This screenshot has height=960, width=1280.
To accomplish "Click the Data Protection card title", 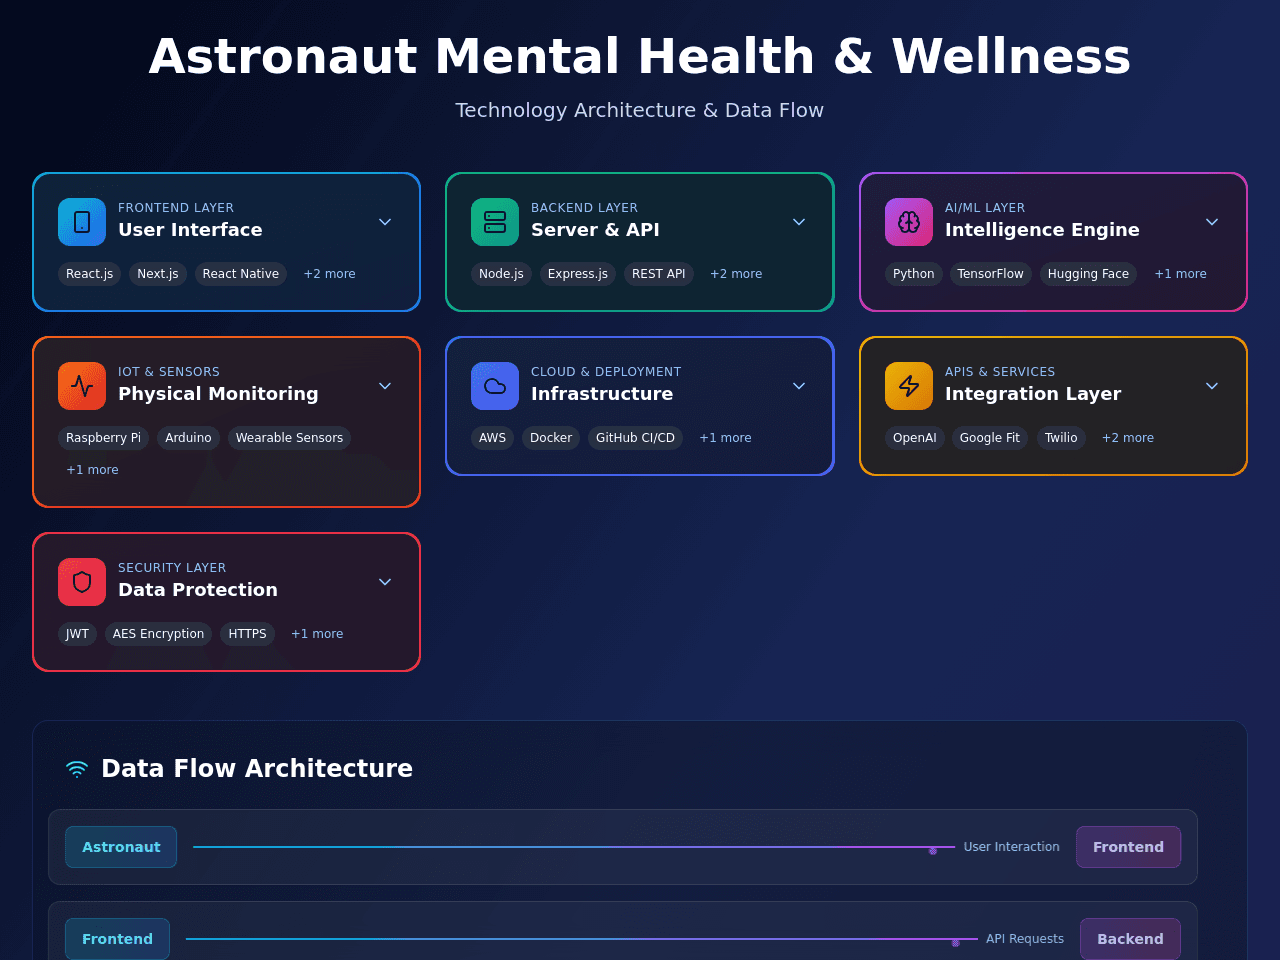I will tap(198, 590).
